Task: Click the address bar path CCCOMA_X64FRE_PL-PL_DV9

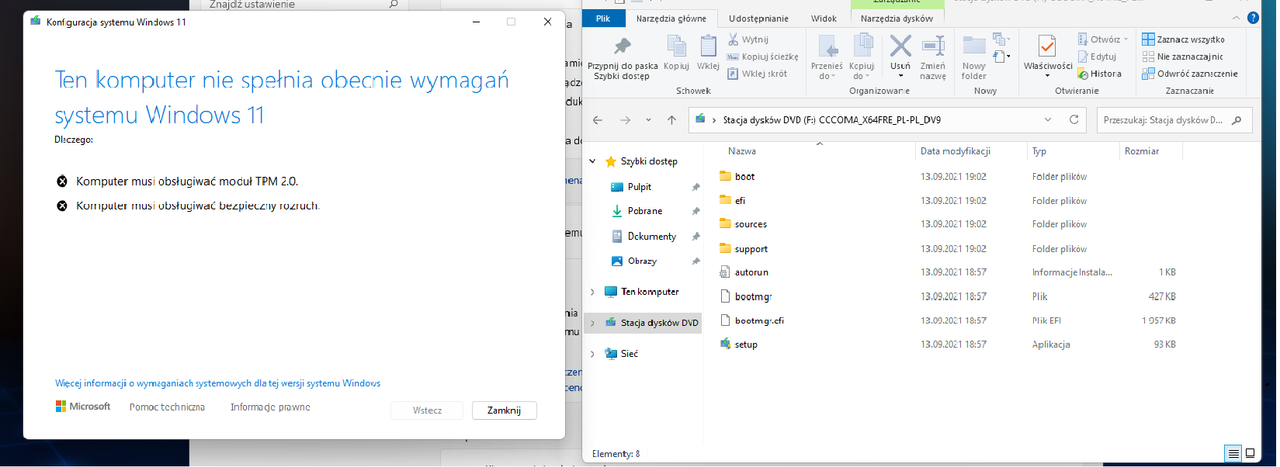Action: [x=879, y=120]
